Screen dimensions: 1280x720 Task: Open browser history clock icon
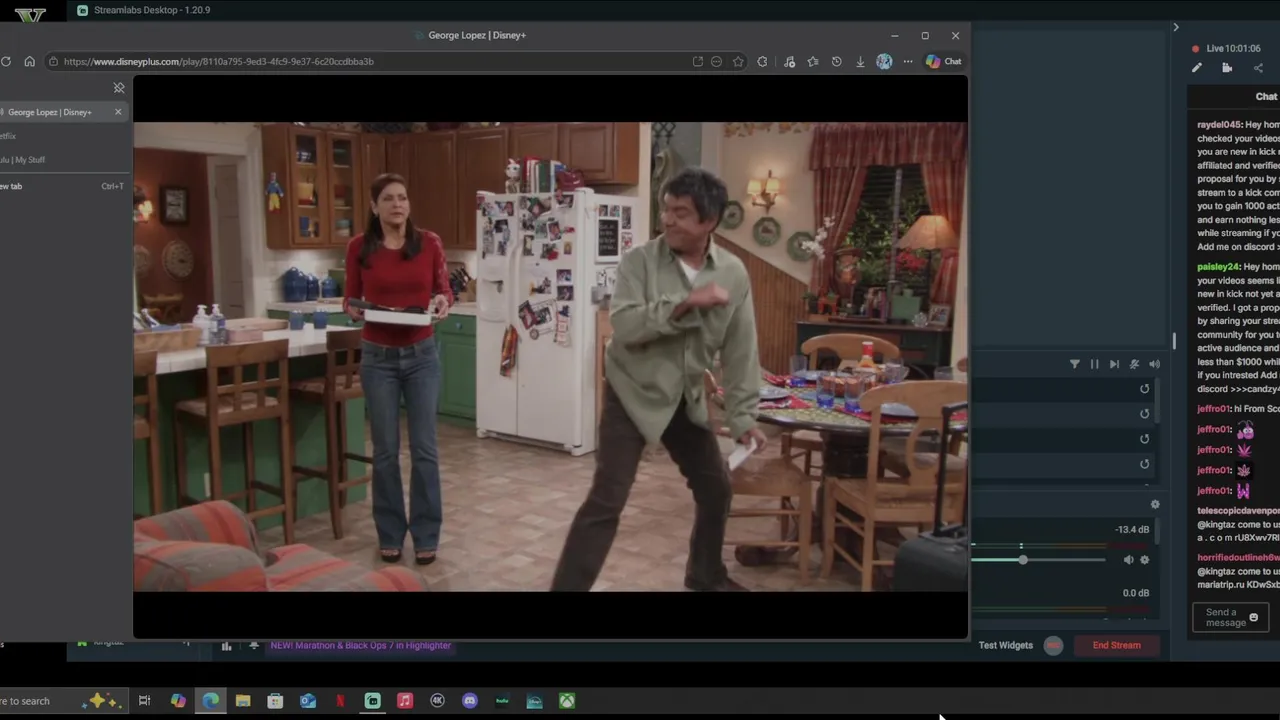pyautogui.click(x=836, y=61)
